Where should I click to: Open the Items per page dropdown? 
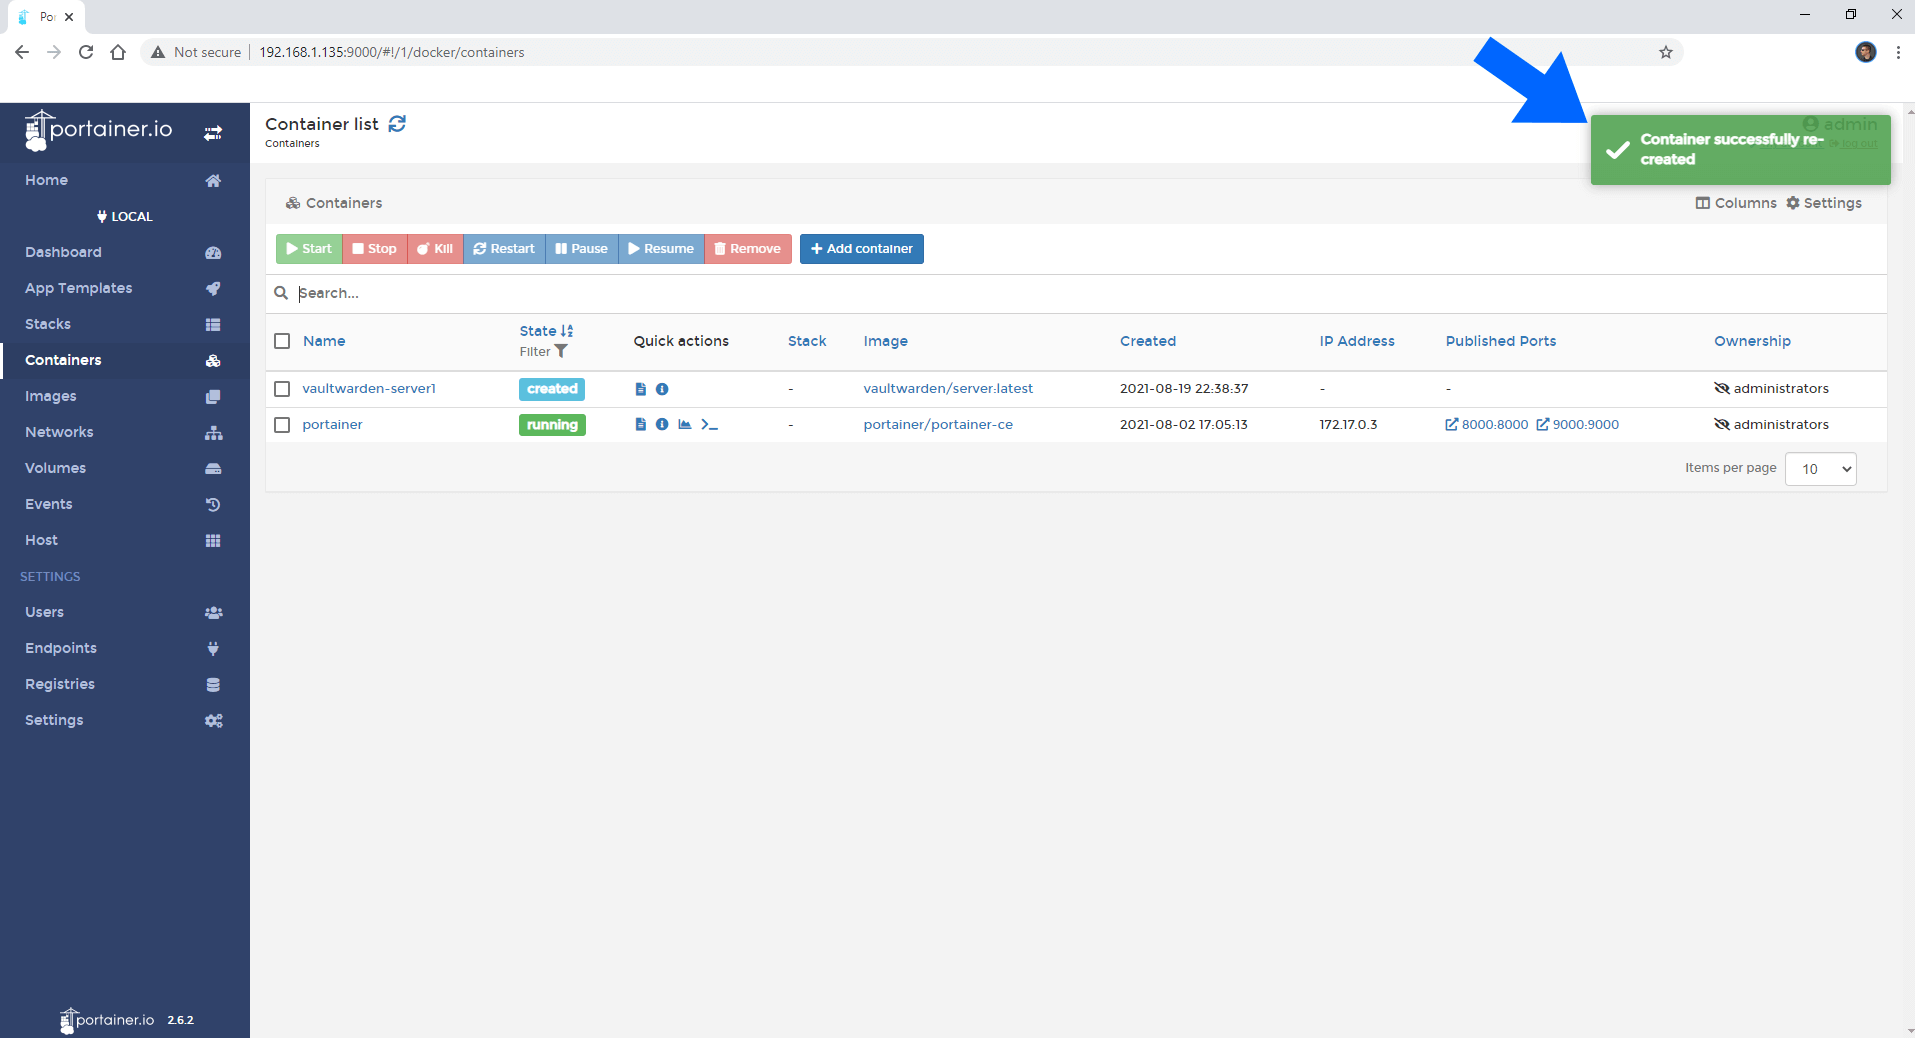tap(1820, 469)
